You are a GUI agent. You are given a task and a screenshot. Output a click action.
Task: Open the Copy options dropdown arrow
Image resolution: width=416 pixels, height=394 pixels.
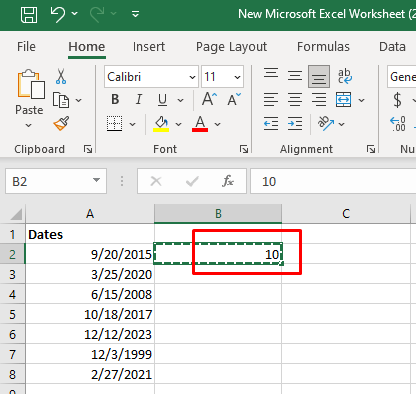pyautogui.click(x=79, y=100)
